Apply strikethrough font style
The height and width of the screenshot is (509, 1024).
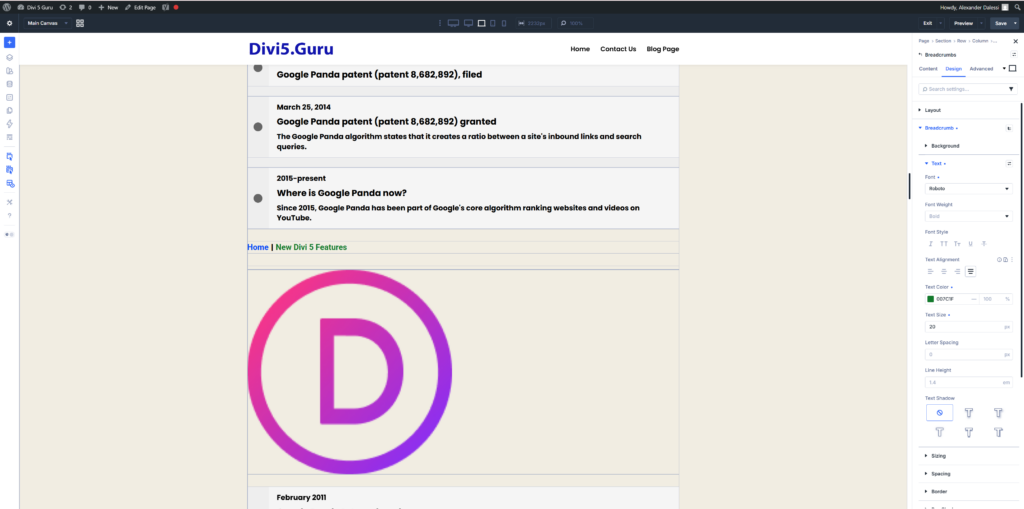click(x=984, y=244)
